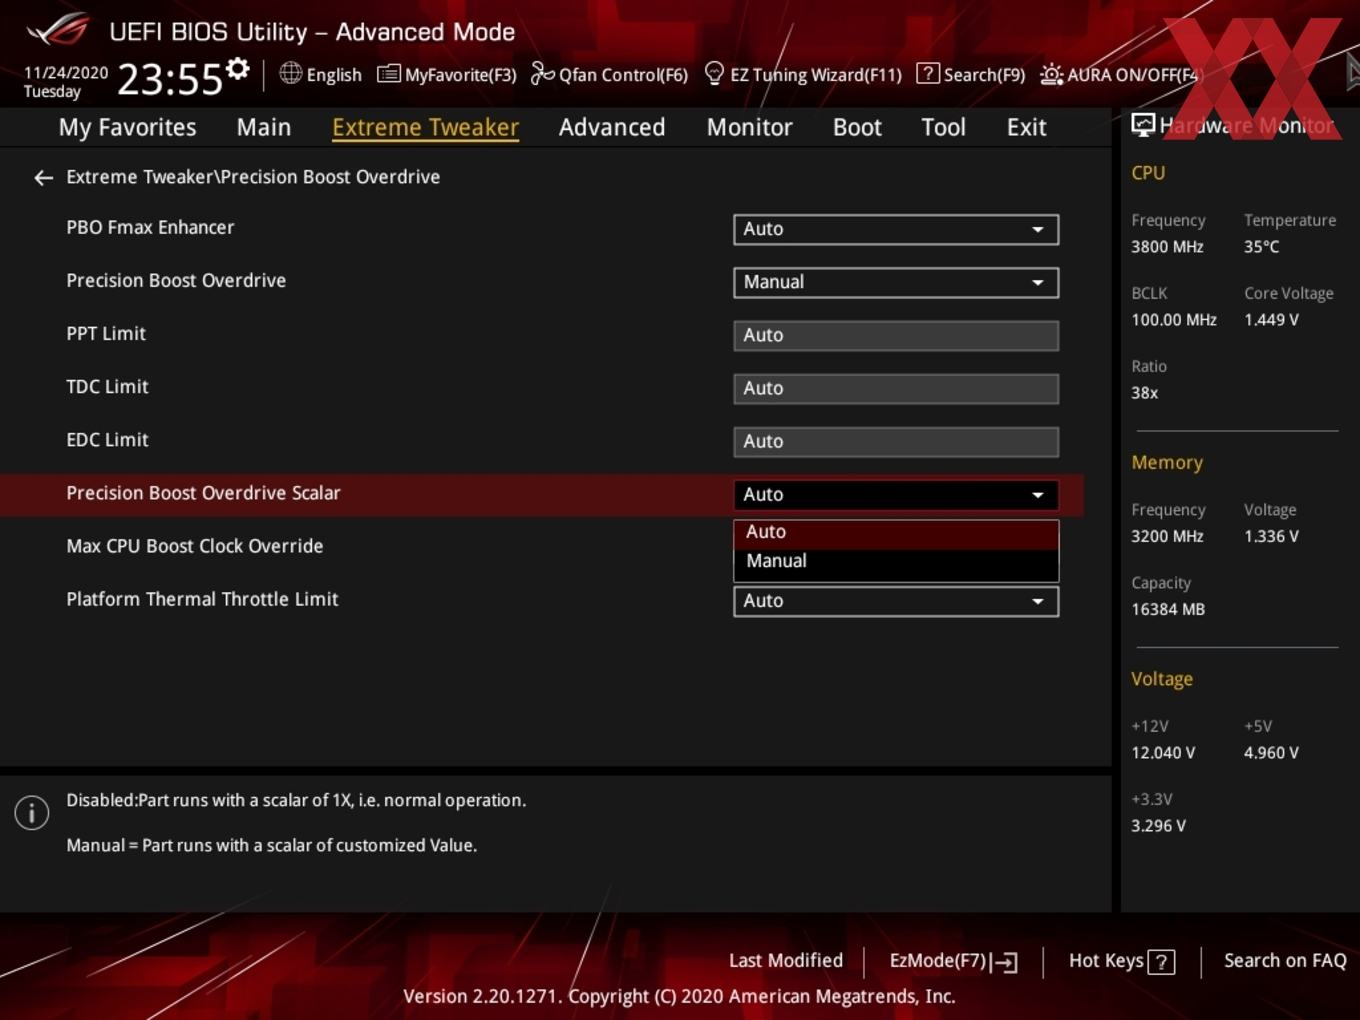Change language via English label

(334, 75)
